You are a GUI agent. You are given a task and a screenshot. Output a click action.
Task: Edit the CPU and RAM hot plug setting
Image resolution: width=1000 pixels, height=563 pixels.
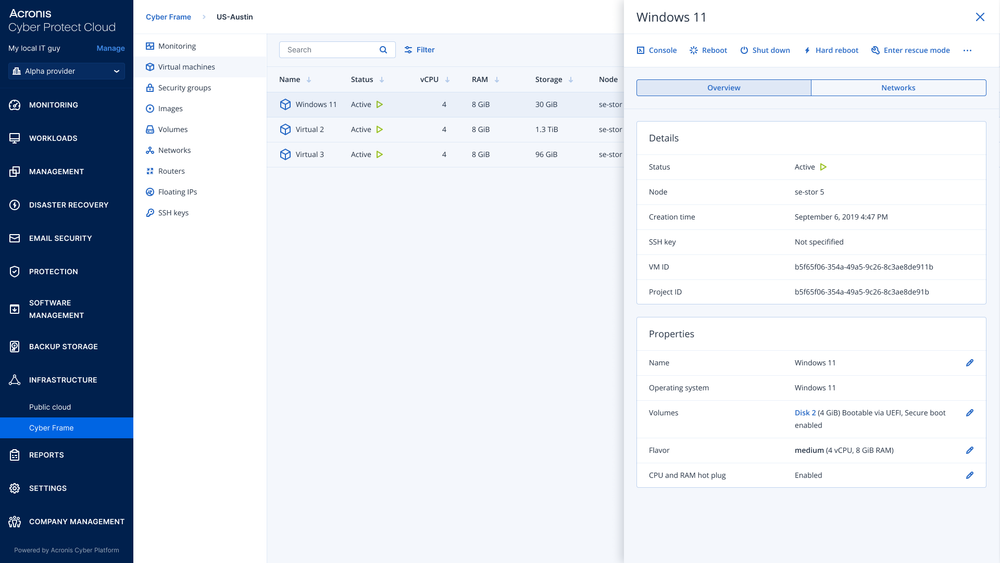point(969,476)
